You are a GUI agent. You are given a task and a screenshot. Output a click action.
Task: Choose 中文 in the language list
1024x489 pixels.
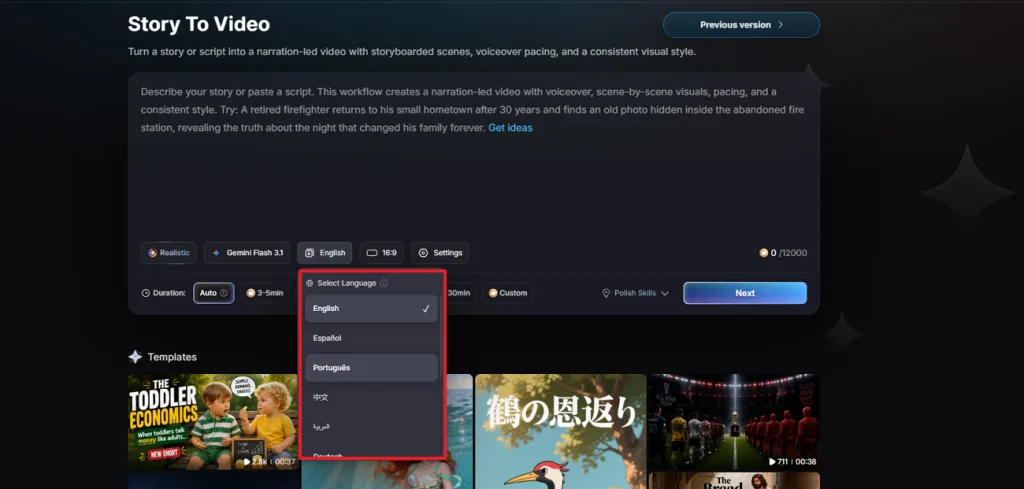coord(371,397)
